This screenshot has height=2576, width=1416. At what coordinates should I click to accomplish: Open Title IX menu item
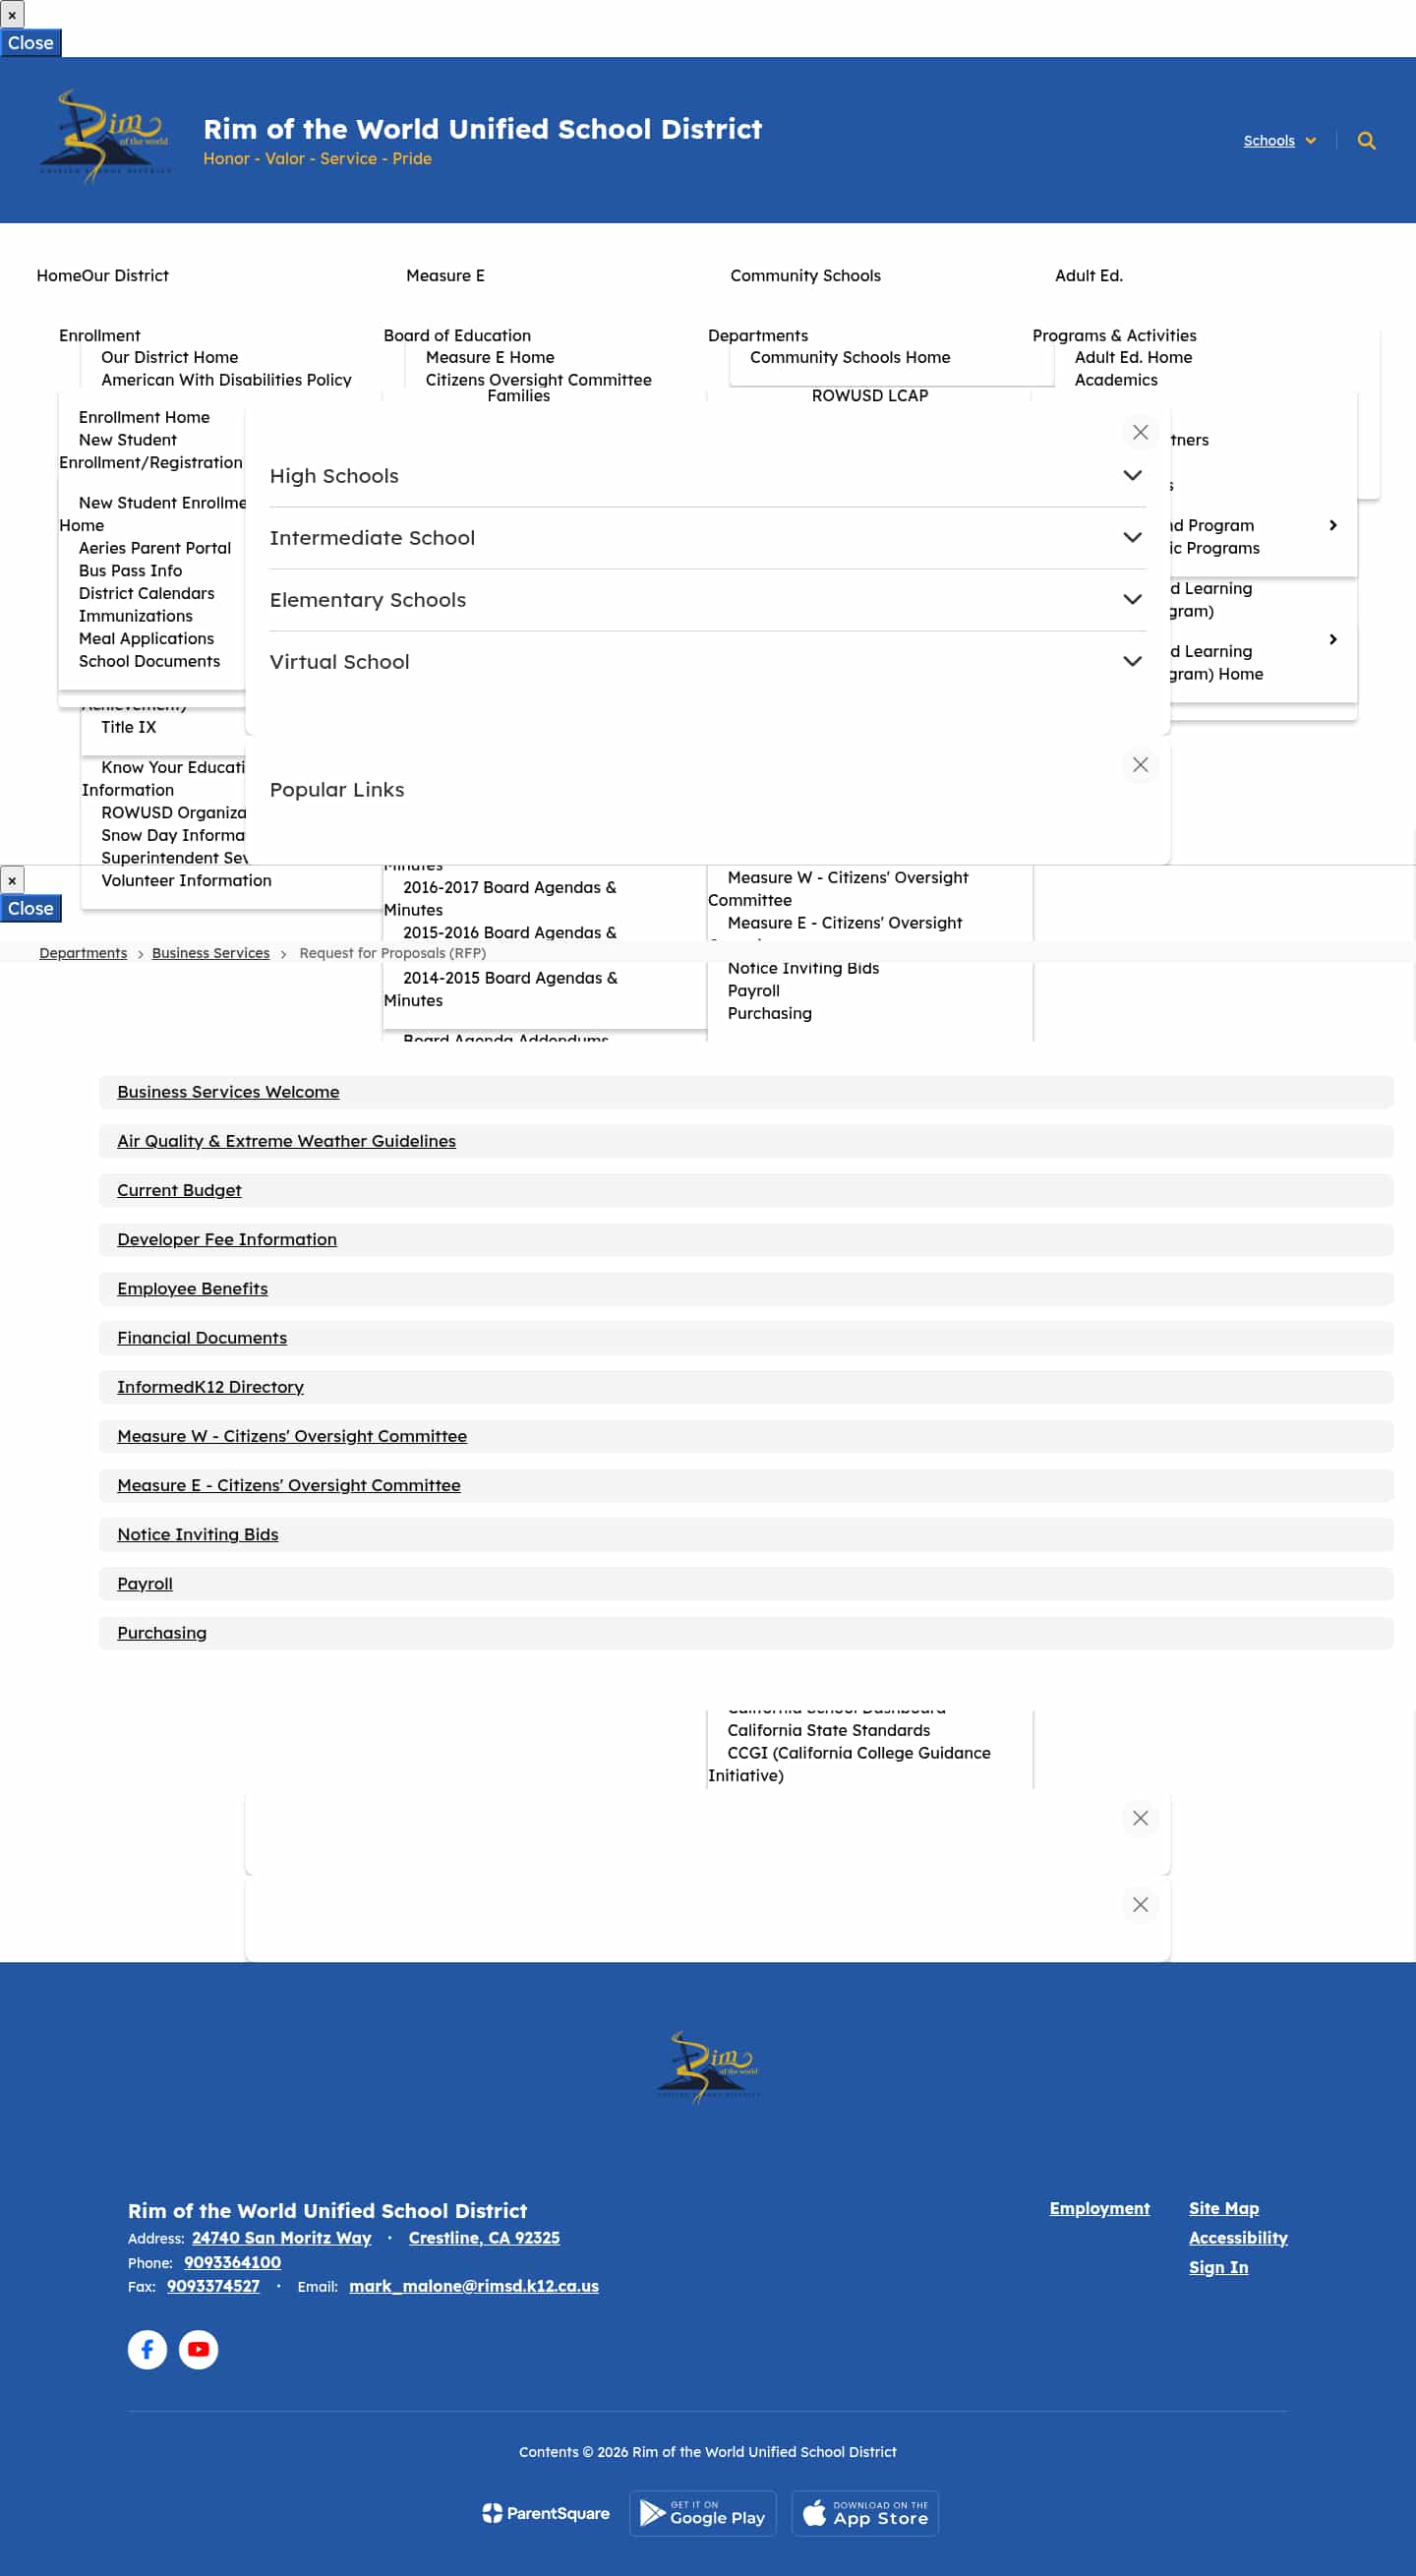tap(129, 728)
